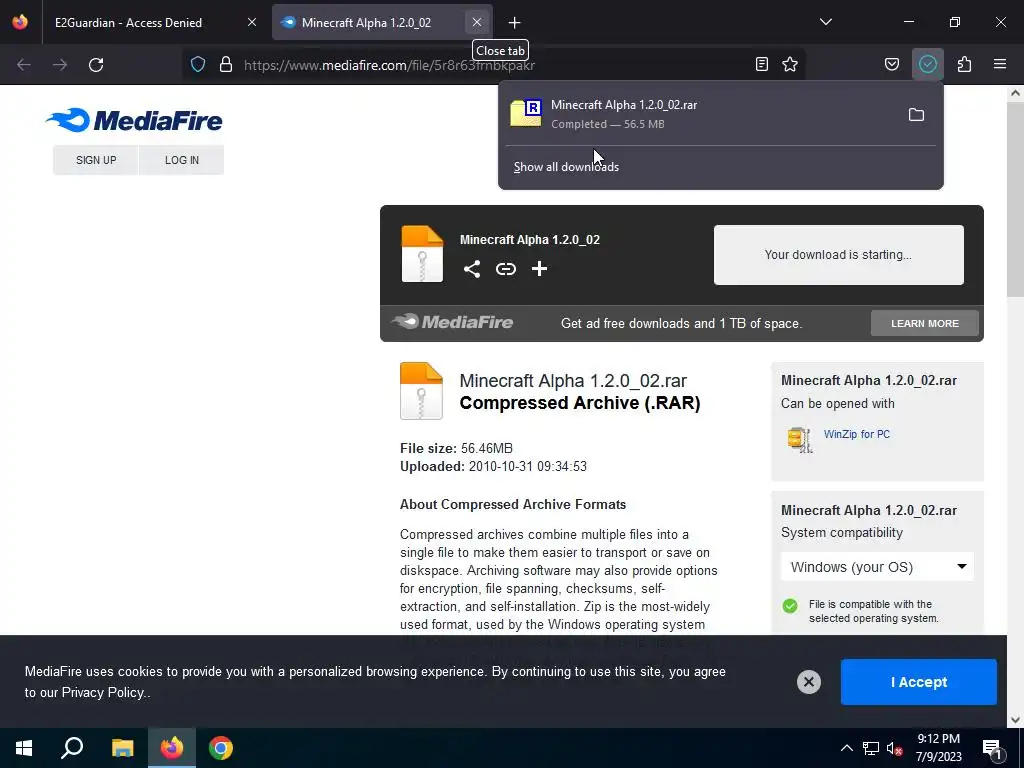Open a new tab with the plus button

(x=515, y=23)
